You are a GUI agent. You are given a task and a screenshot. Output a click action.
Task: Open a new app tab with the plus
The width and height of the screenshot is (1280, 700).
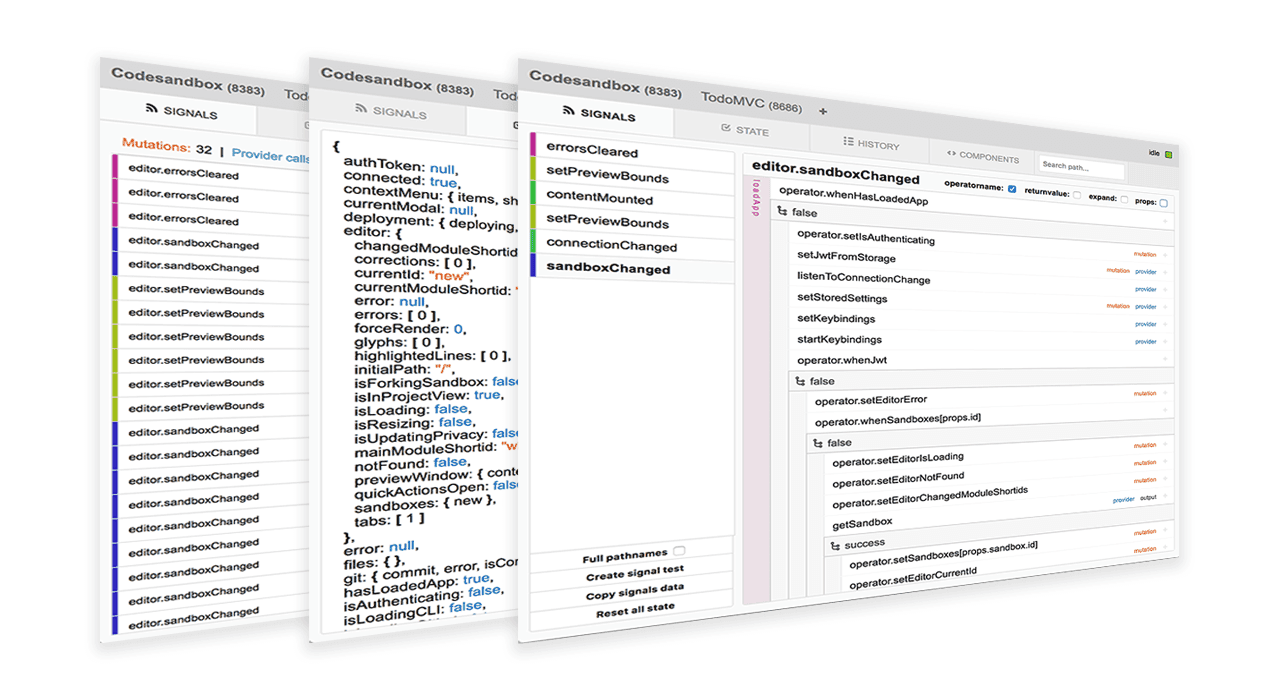pos(823,111)
